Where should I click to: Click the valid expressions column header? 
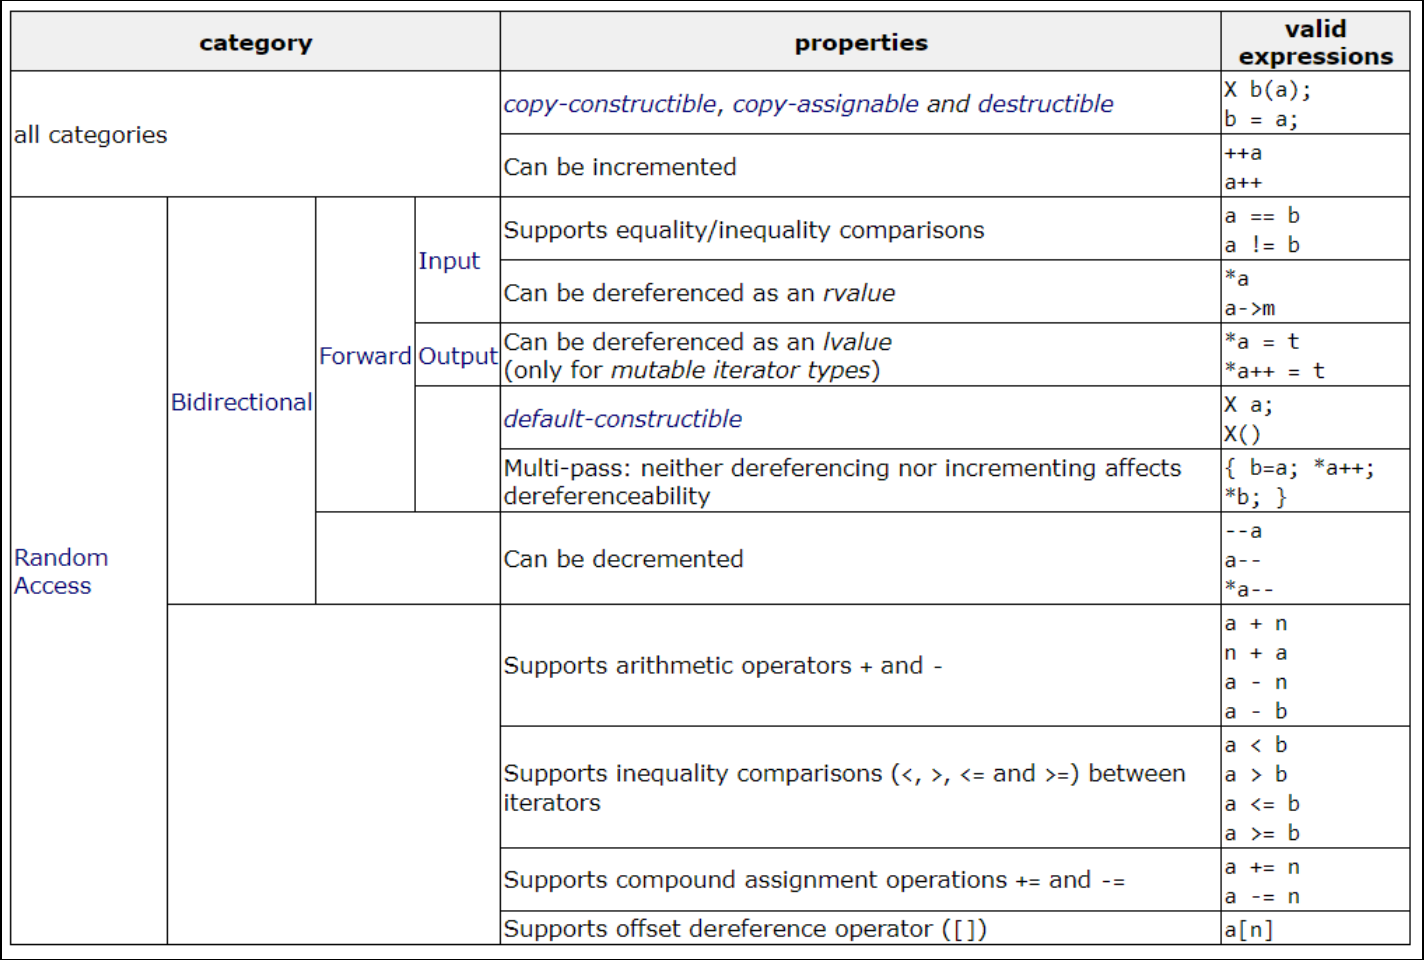(1315, 43)
